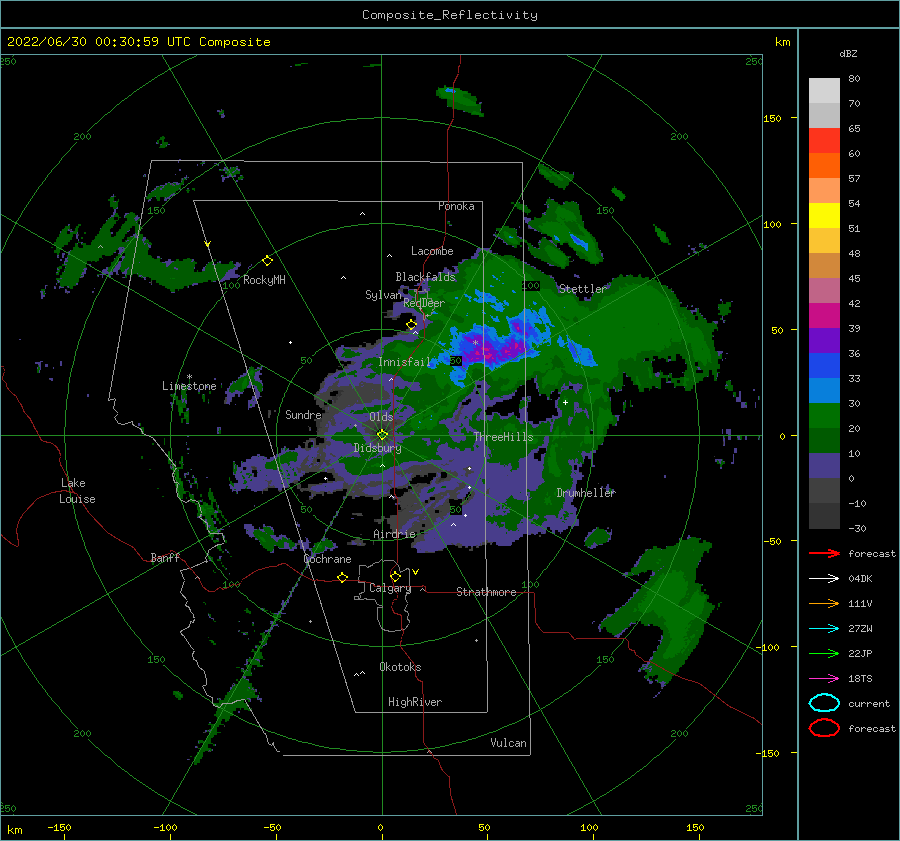Screen dimensions: 900x841
Task: Click the yellow 54 dBZ color swatch
Action: pos(824,215)
